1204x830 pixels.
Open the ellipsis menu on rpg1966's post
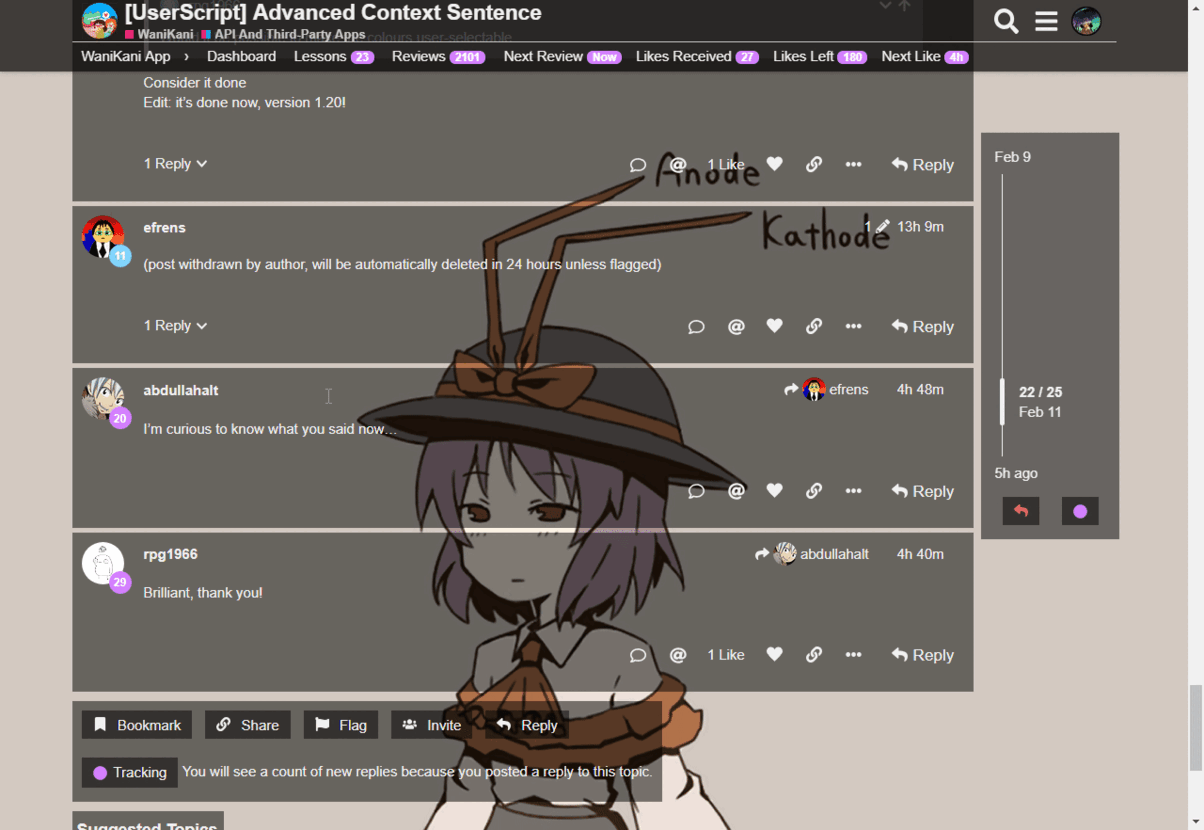point(853,655)
